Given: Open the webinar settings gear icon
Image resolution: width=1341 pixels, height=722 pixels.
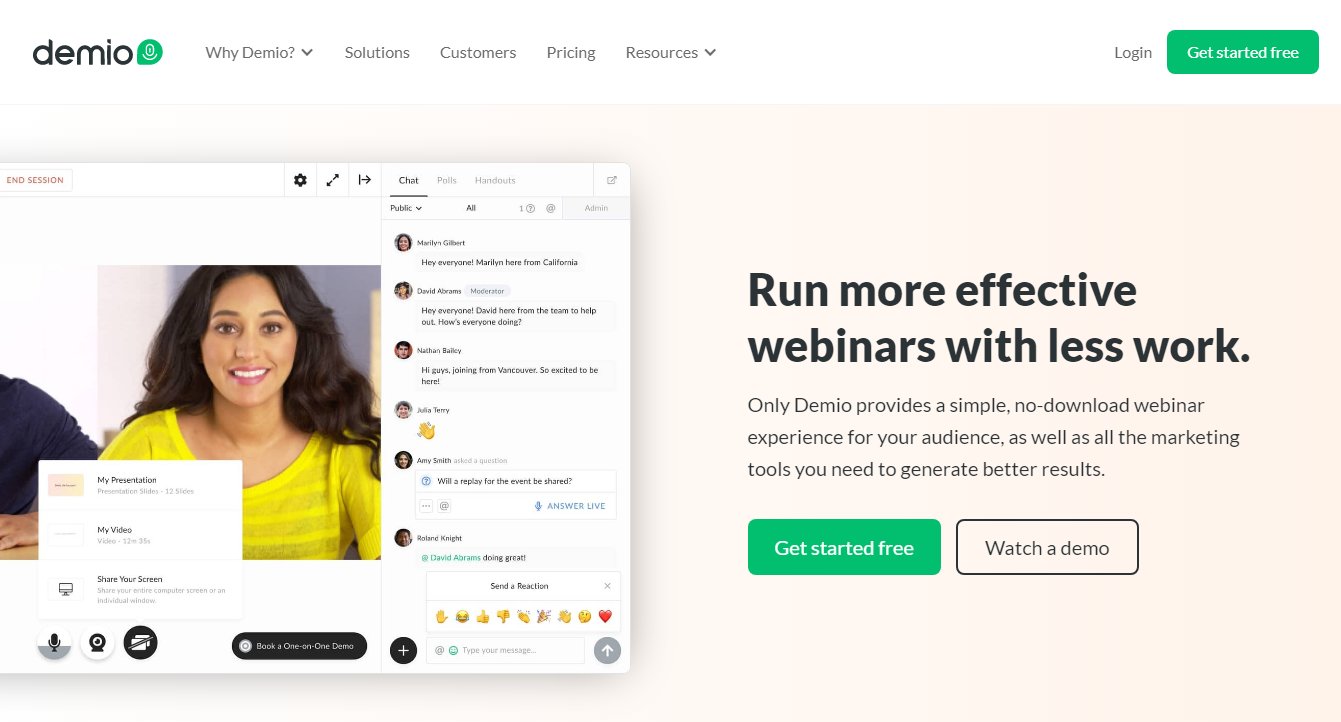Looking at the screenshot, I should pyautogui.click(x=300, y=180).
